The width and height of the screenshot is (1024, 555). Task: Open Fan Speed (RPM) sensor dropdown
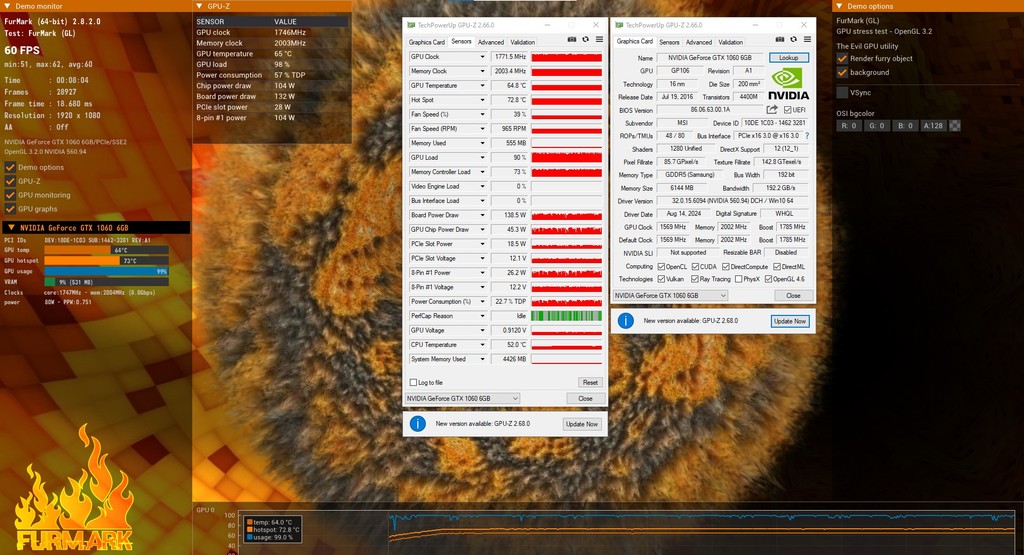click(483, 129)
